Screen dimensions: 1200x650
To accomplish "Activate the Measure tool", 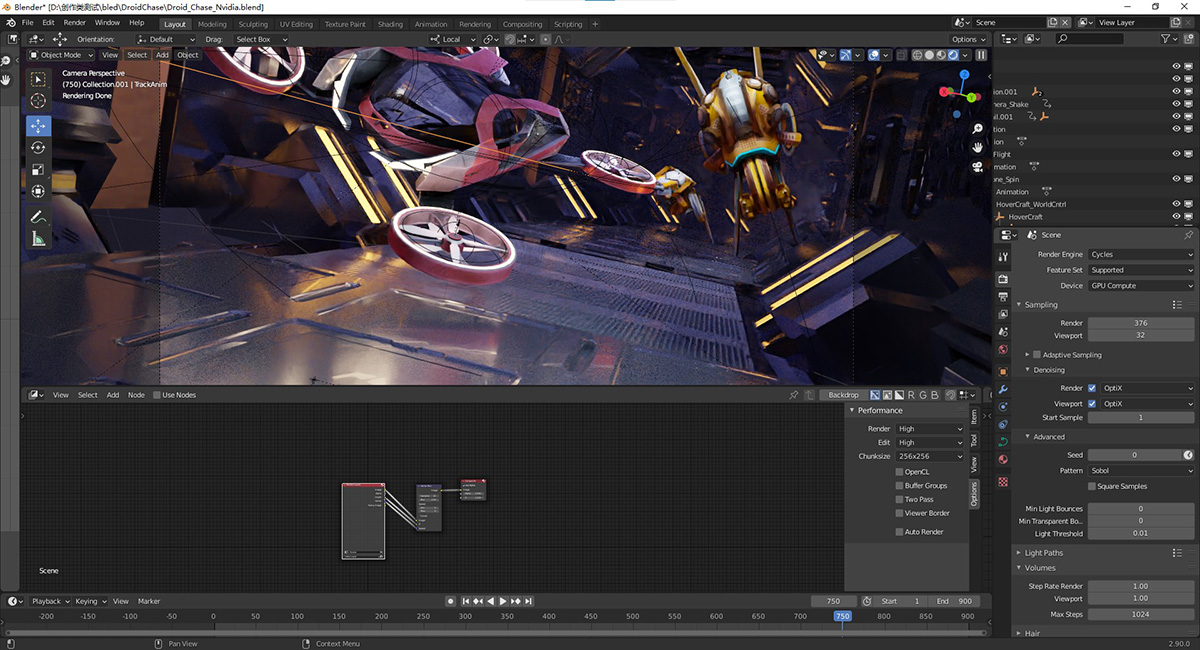I will click(38, 238).
